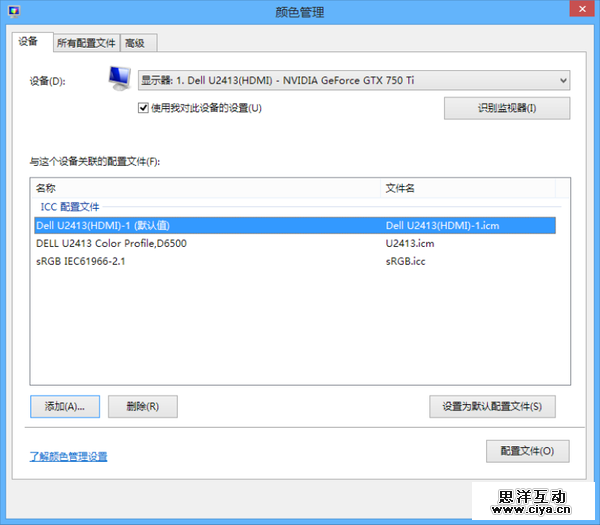Screen dimensions: 600x525
Task: Go to the 高级 tab
Action: click(135, 43)
